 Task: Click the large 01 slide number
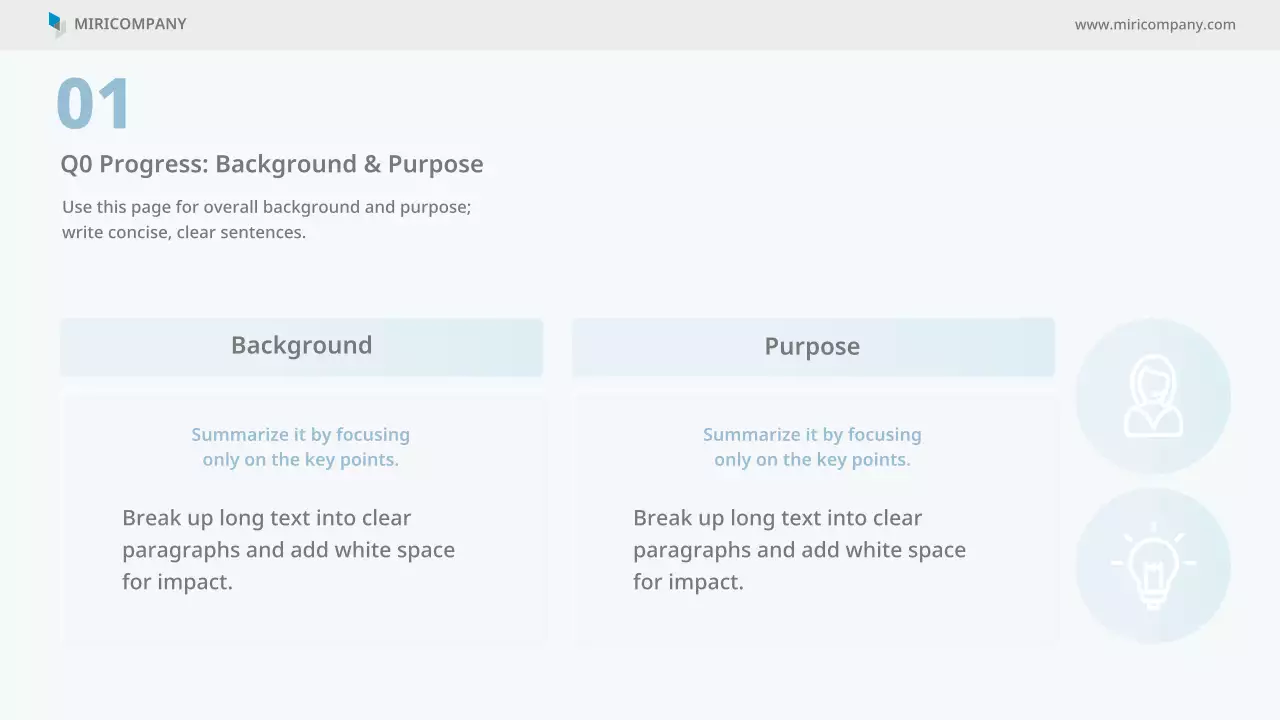93,104
